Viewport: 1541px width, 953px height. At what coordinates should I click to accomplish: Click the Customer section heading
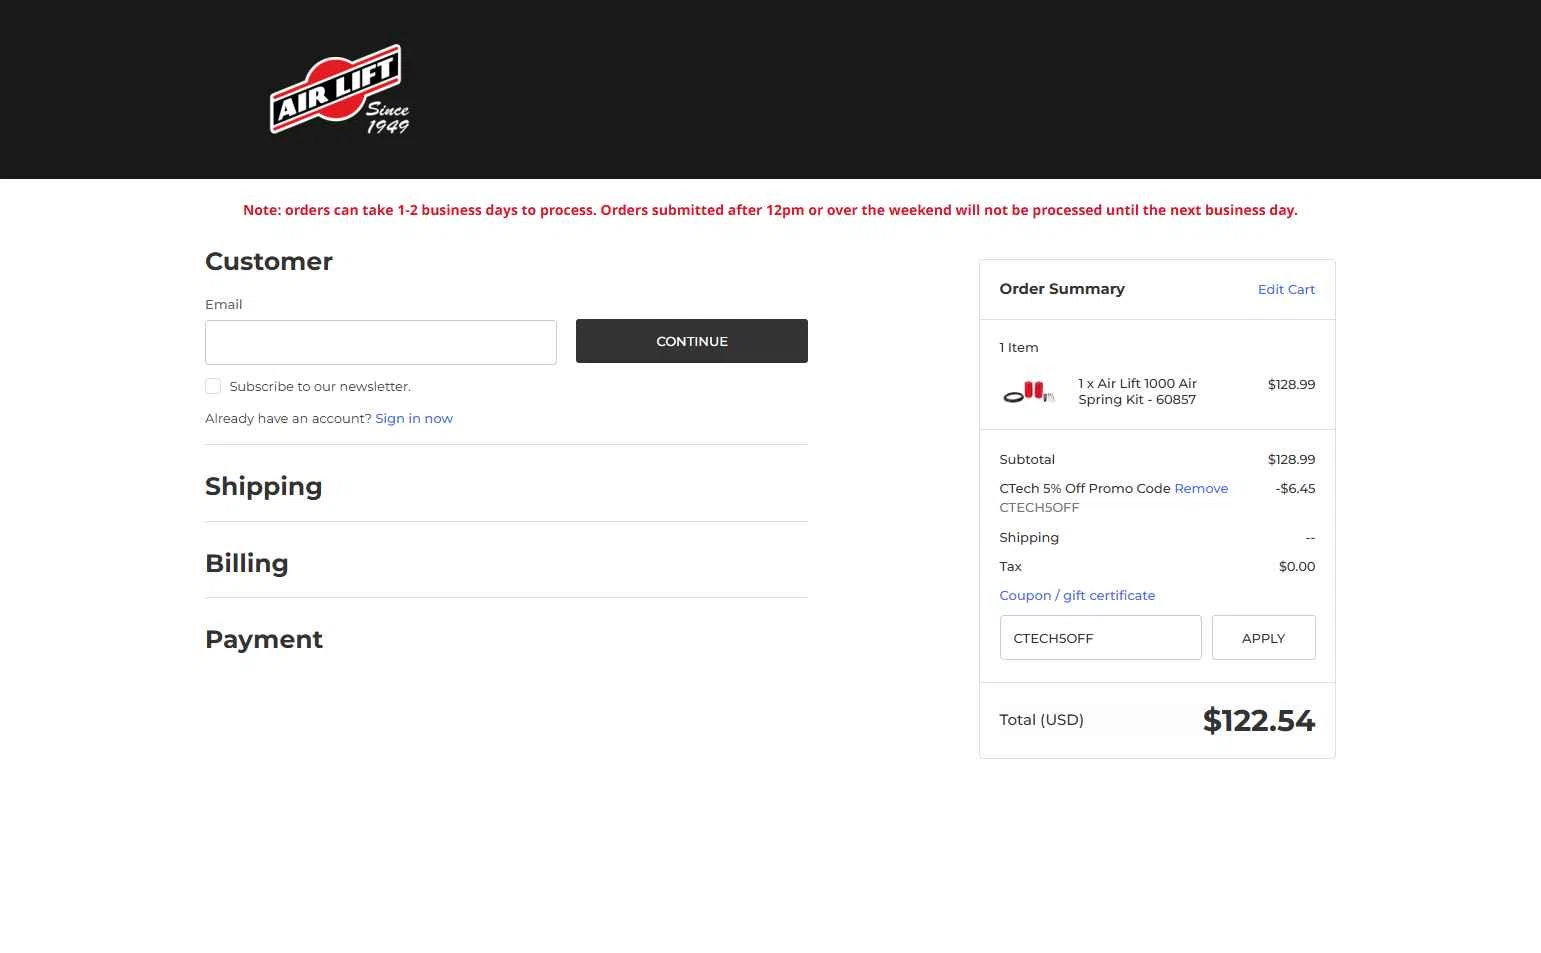(269, 261)
